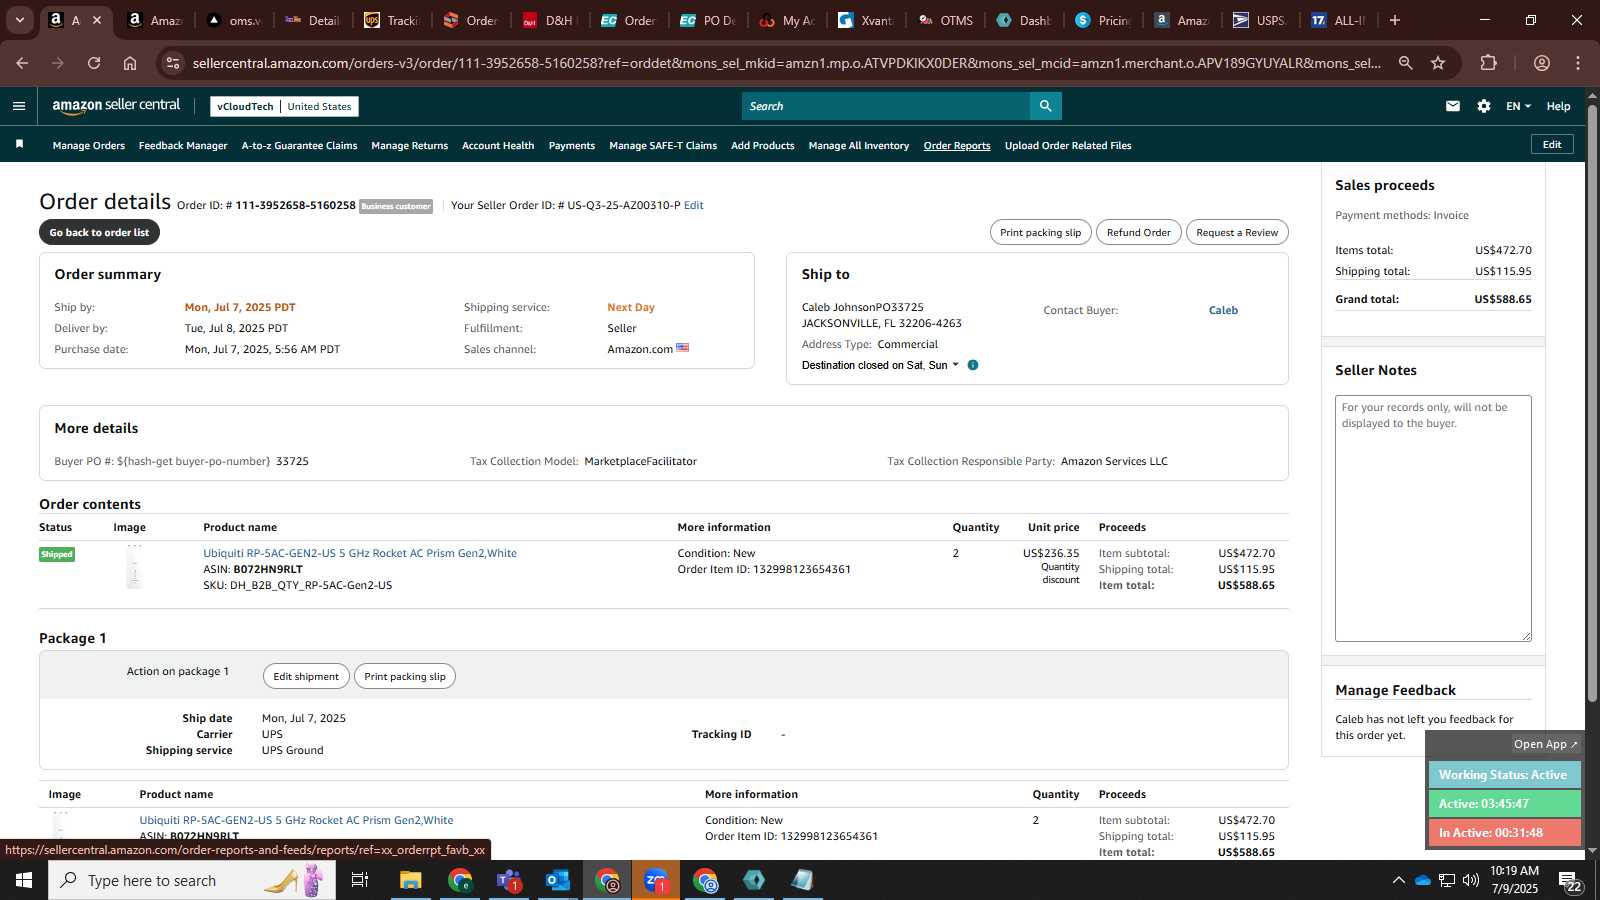Viewport: 1600px width, 900px height.
Task: Click the bookmark icon in navigation bar
Action: pos(19,145)
